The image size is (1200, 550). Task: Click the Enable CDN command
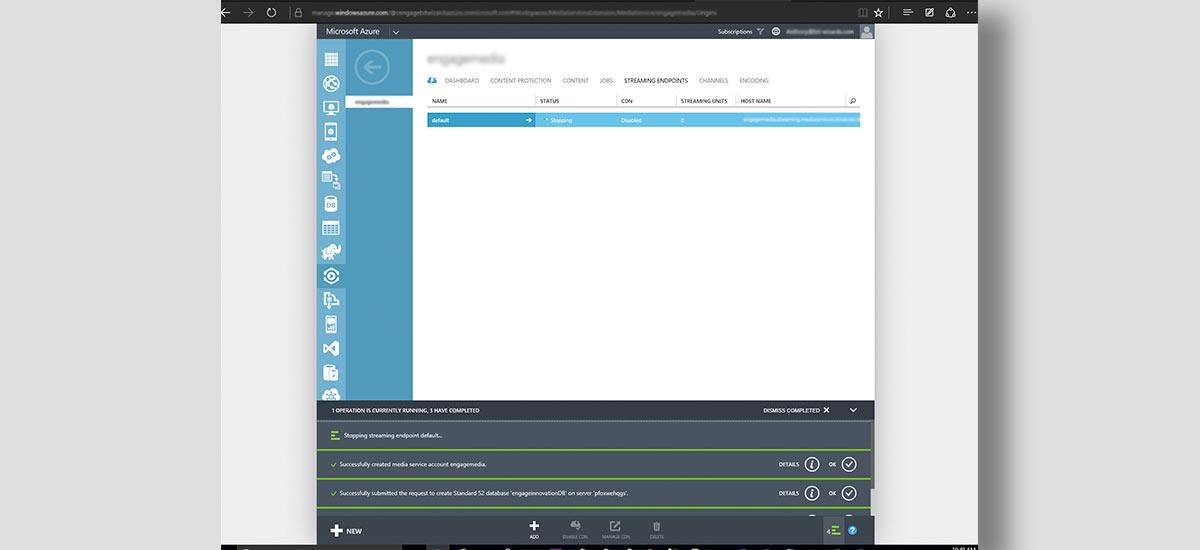pyautogui.click(x=575, y=530)
